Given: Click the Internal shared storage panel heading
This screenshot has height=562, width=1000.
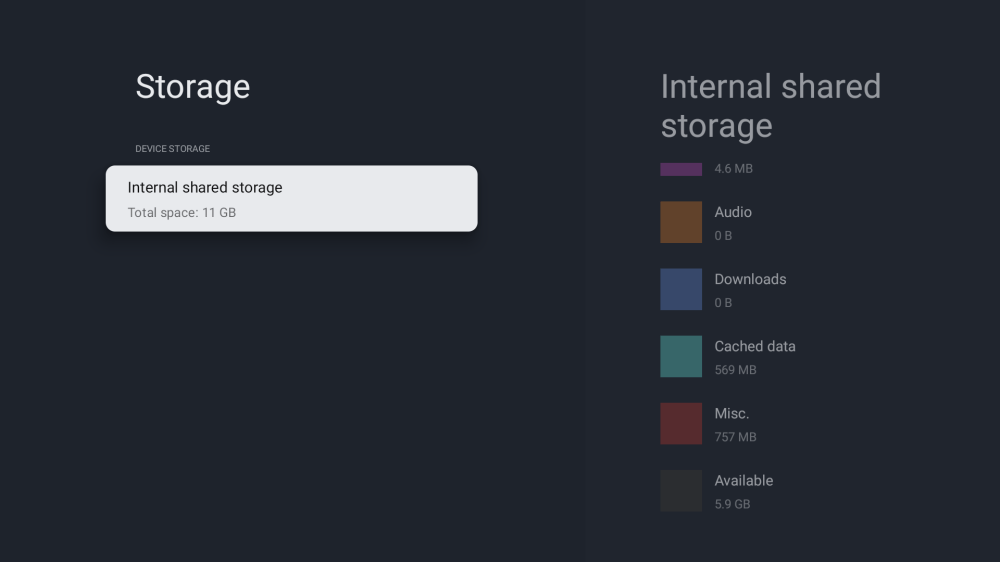Looking at the screenshot, I should [x=770, y=106].
